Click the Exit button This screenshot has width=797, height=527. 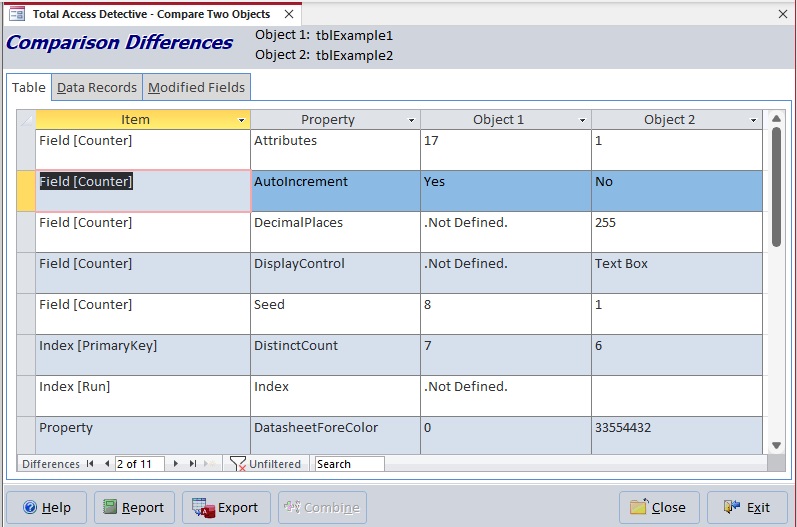747,507
